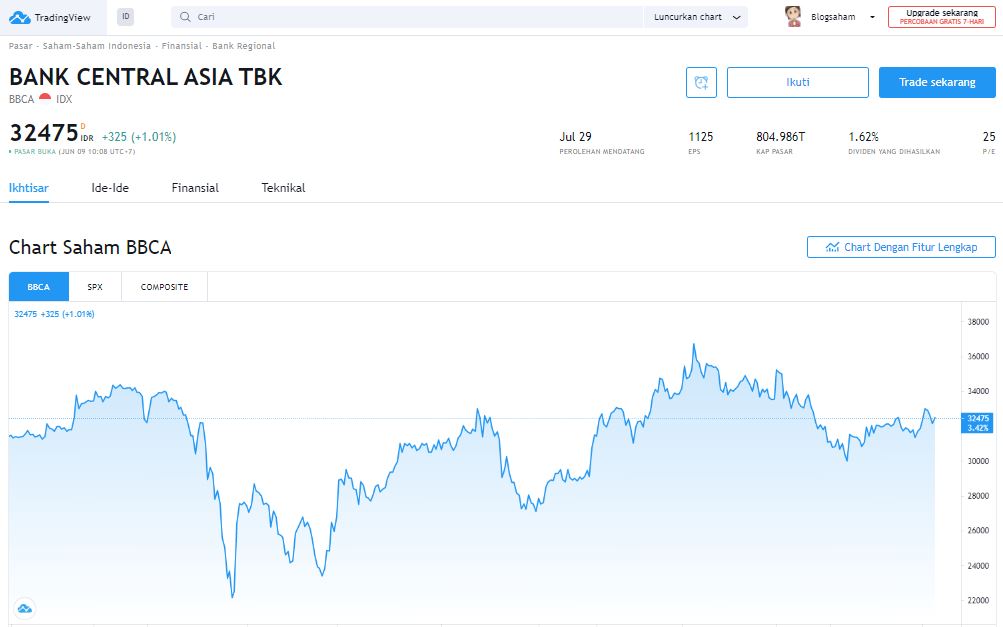Go to the Finansial breadcrumb
The height and width of the screenshot is (627, 1003).
click(x=182, y=46)
